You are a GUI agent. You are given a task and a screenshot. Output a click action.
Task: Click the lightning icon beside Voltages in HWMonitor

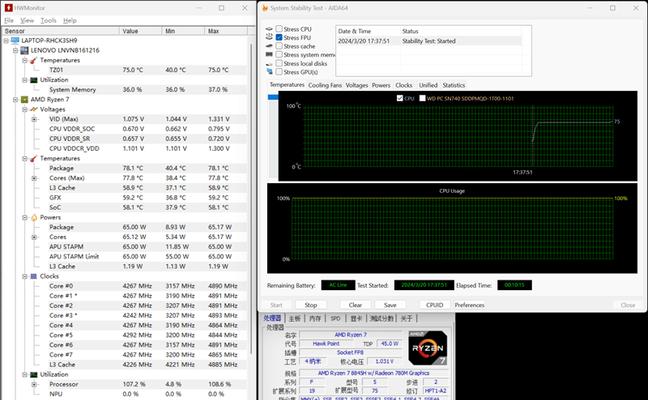tap(34, 110)
